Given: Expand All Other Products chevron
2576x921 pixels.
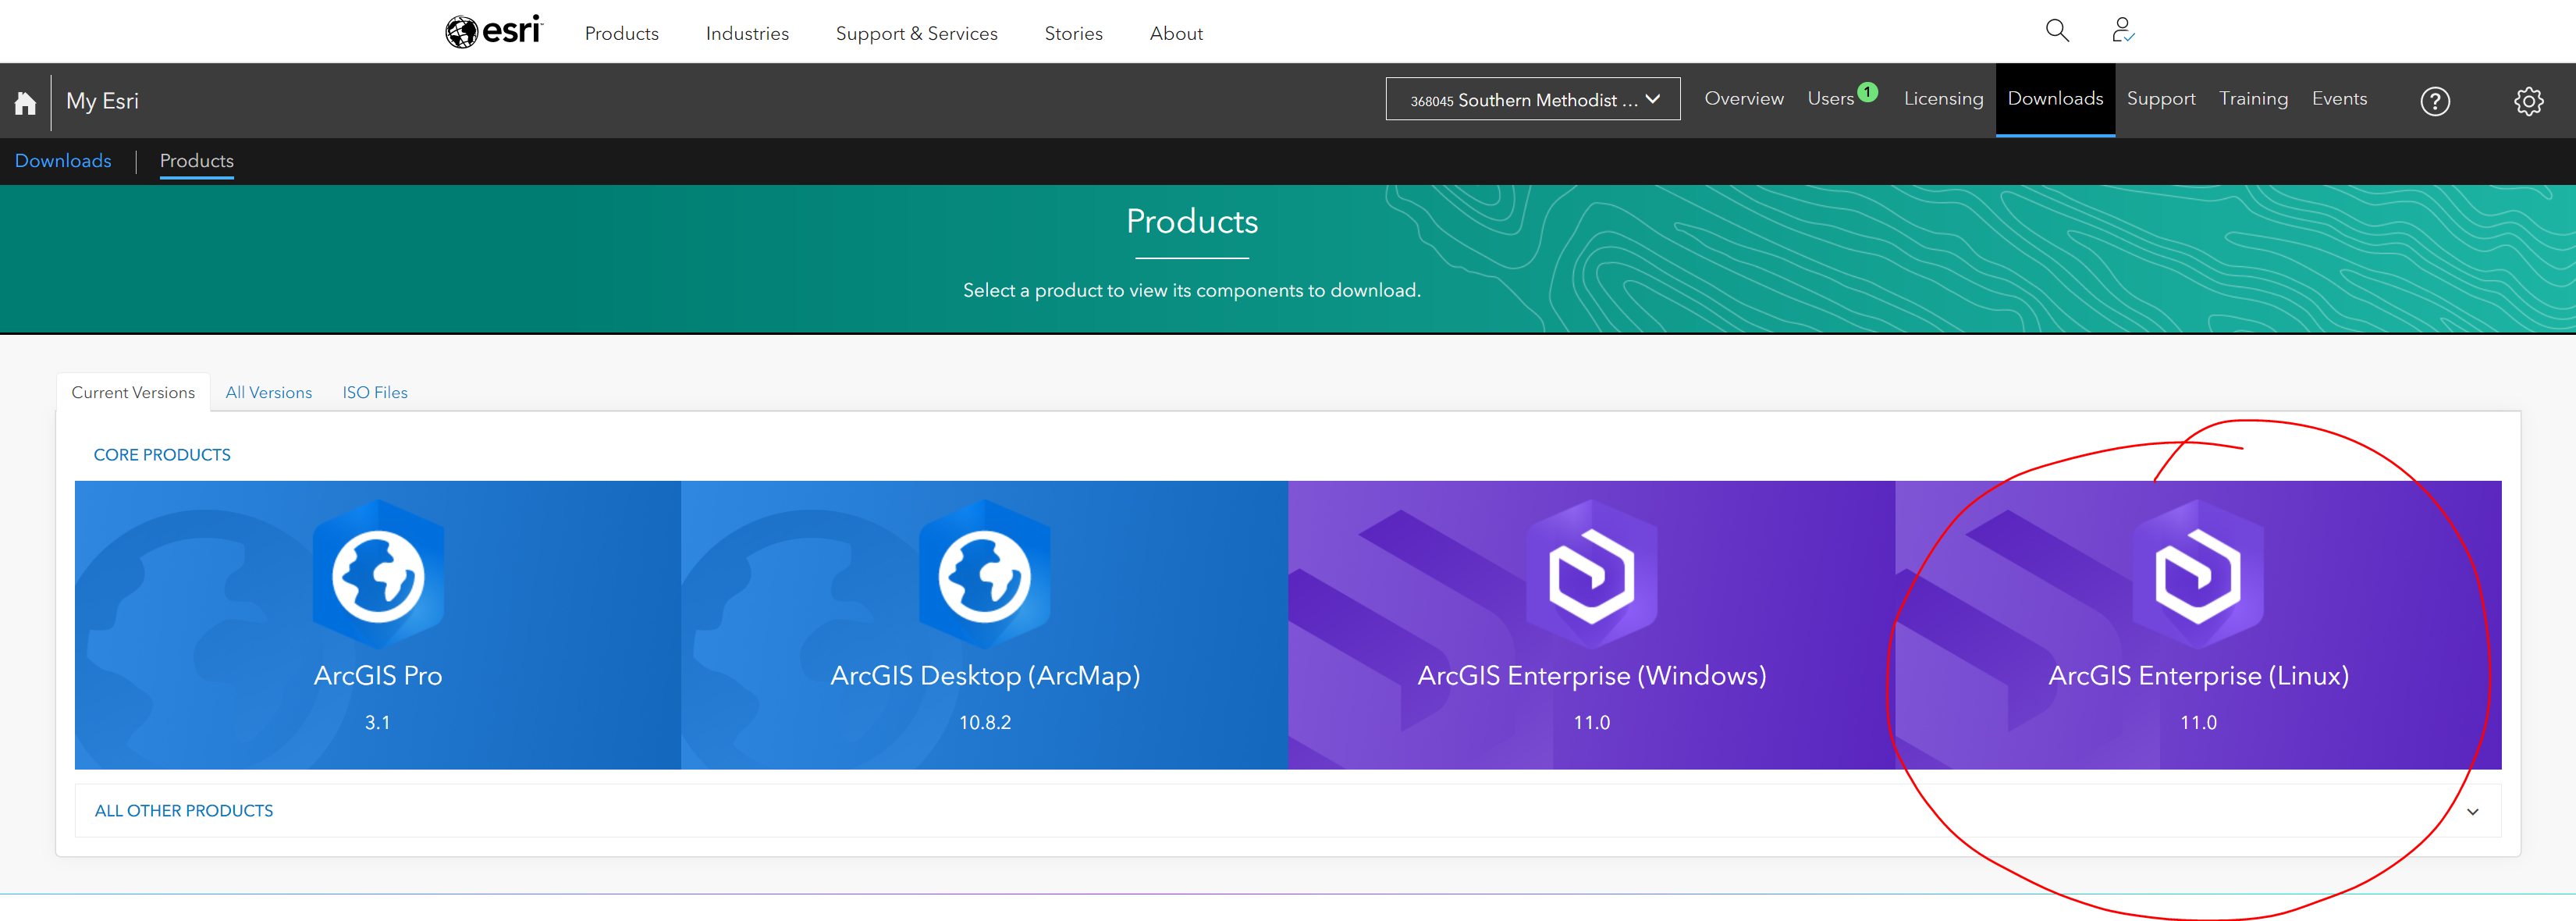Looking at the screenshot, I should 2472,812.
